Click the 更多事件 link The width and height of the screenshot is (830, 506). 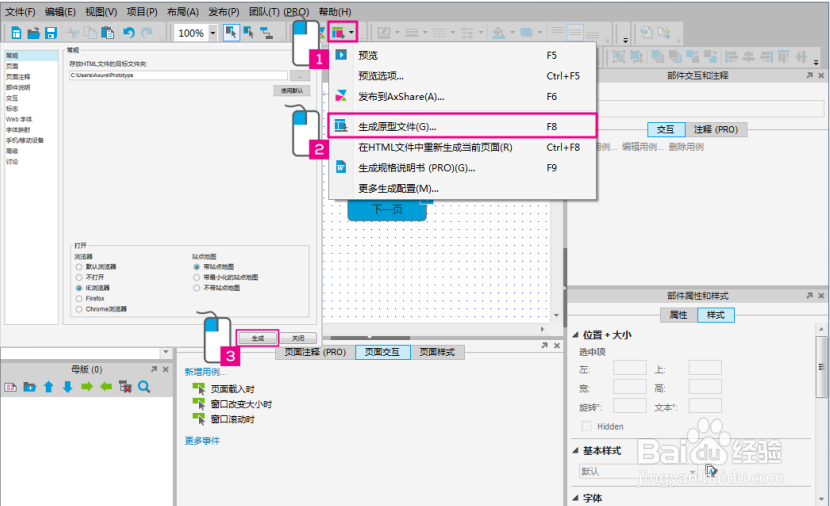(x=202, y=440)
